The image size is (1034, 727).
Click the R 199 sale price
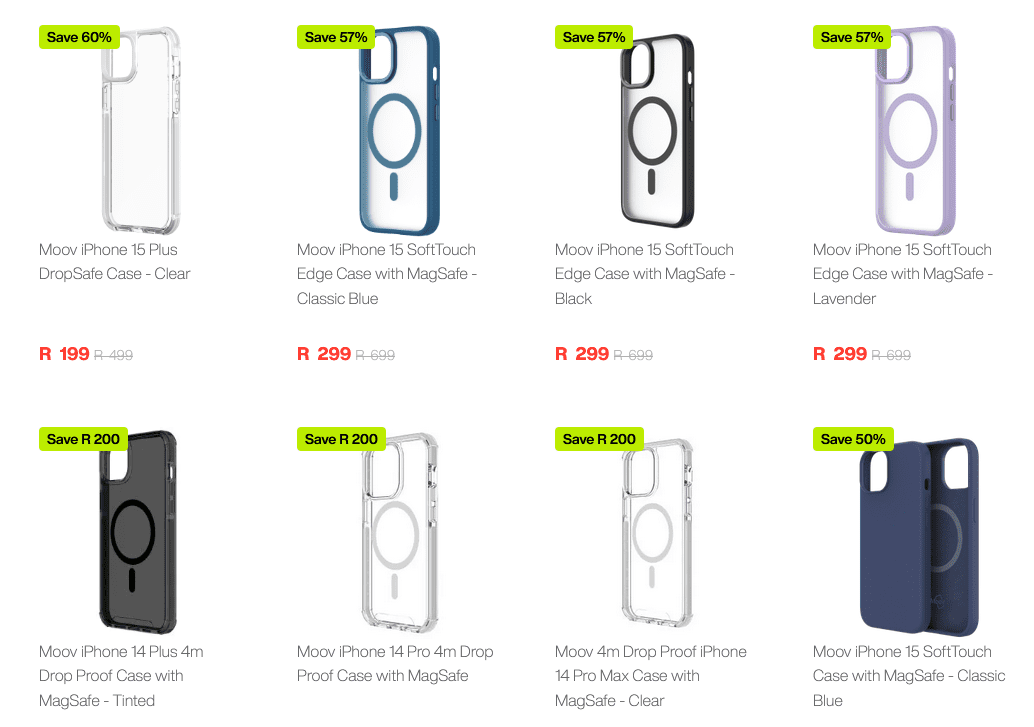(x=65, y=354)
